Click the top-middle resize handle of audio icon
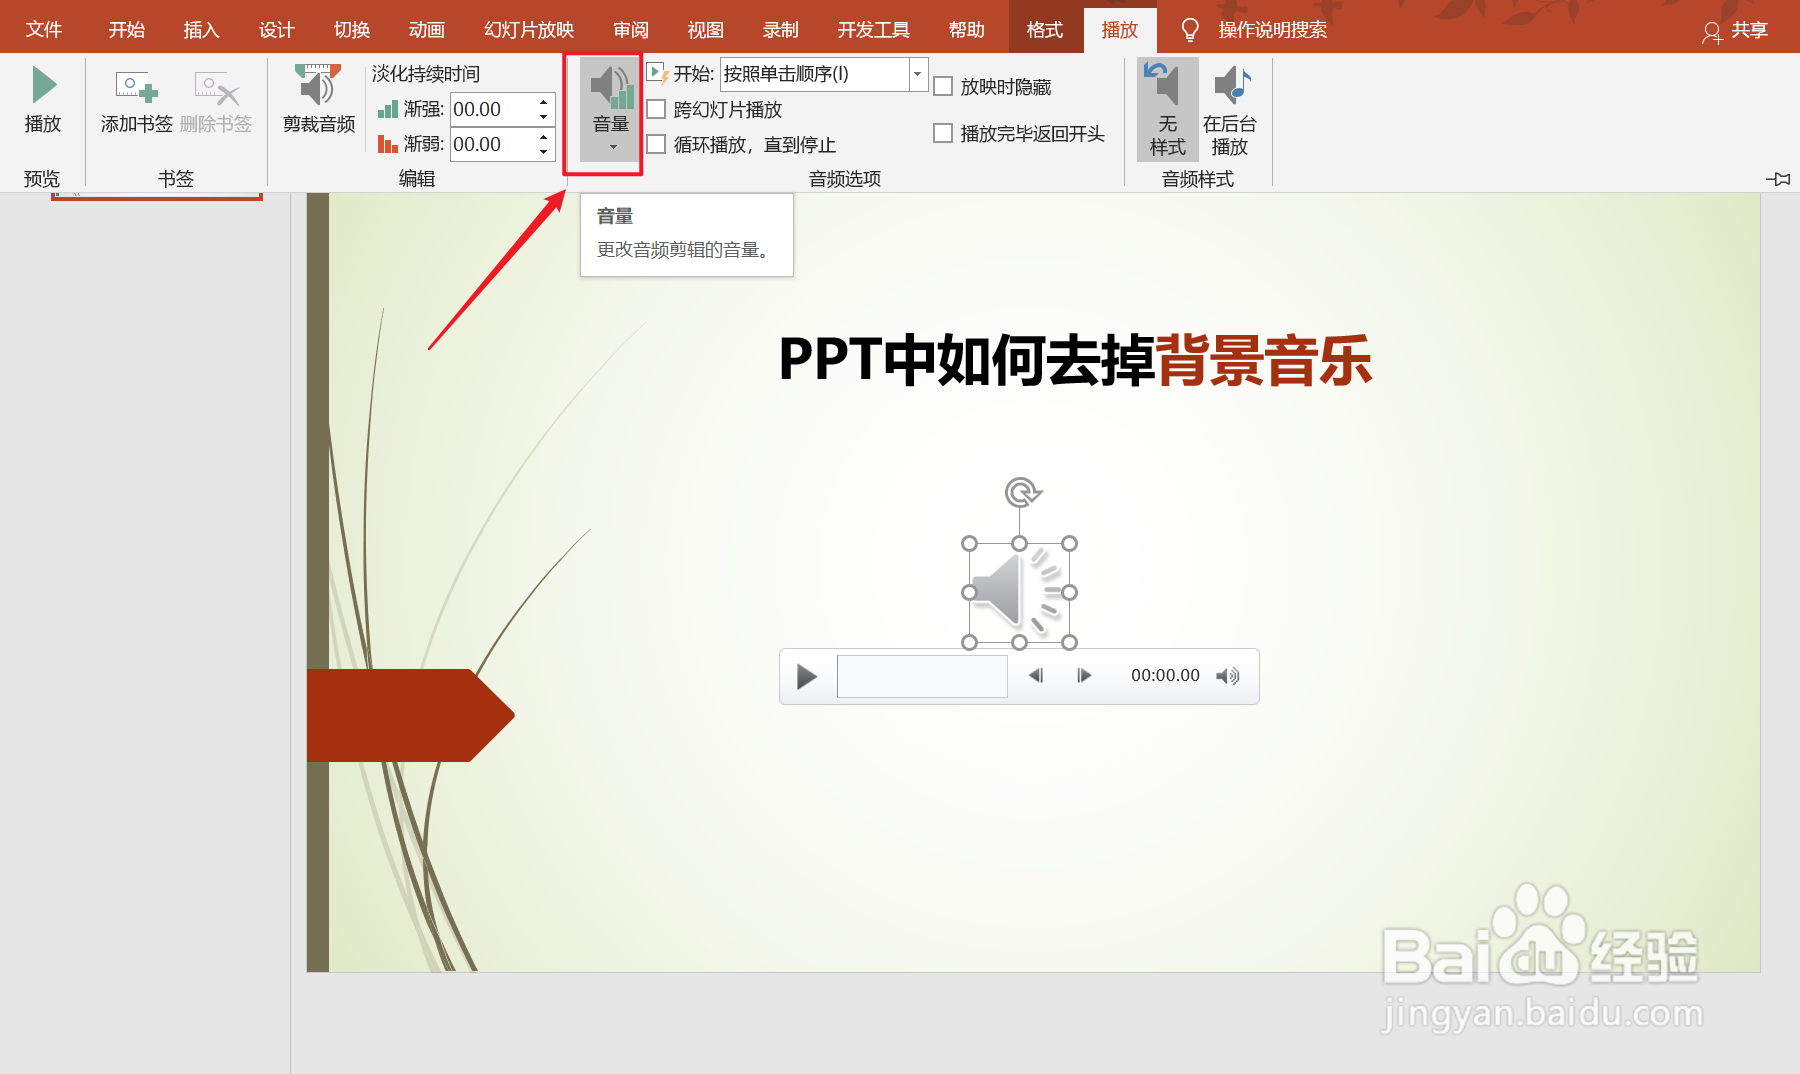This screenshot has height=1074, width=1800. point(1019,544)
